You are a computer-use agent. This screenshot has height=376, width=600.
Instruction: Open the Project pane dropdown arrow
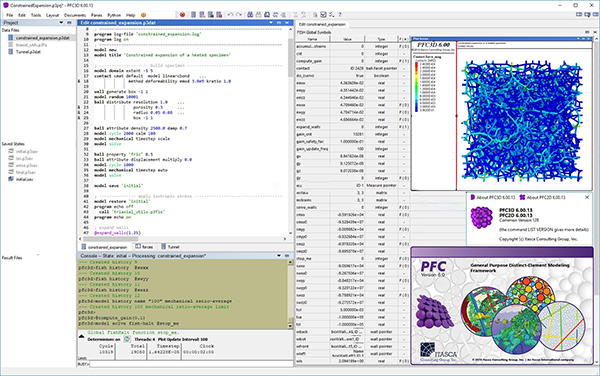61,23
